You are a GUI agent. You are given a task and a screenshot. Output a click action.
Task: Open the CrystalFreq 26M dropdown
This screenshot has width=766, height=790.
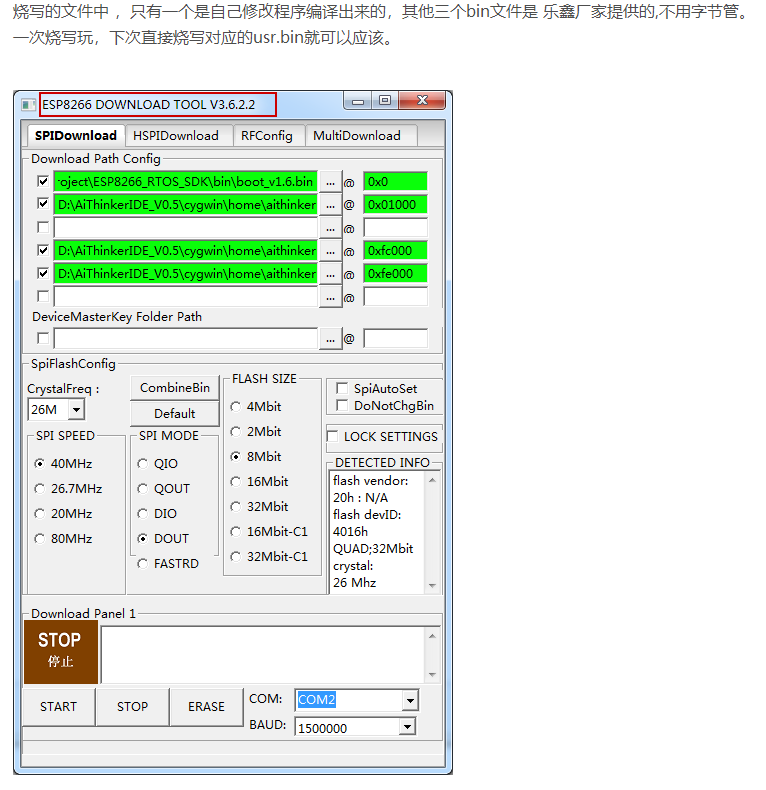coord(76,409)
